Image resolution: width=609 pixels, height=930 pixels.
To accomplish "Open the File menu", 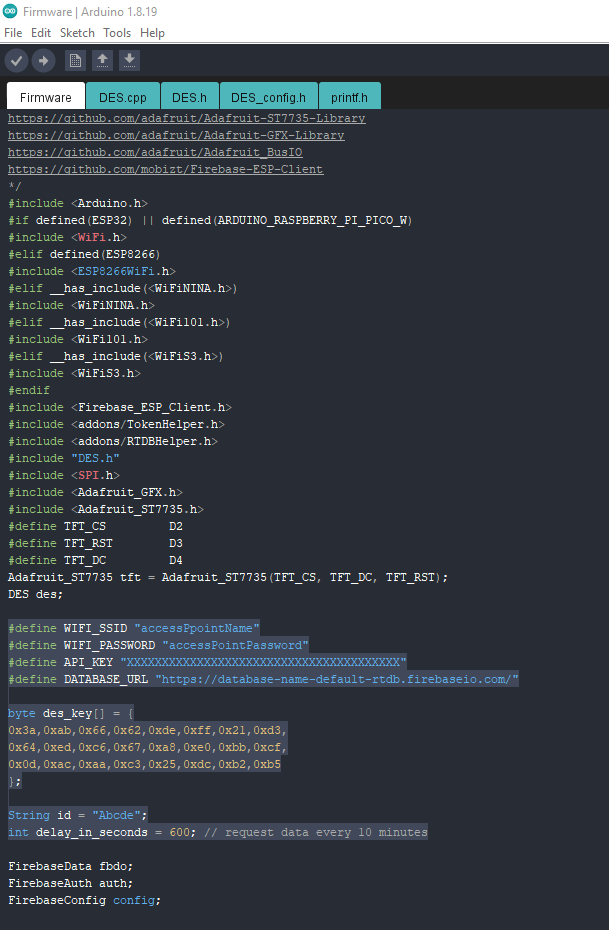I will pyautogui.click(x=13, y=33).
